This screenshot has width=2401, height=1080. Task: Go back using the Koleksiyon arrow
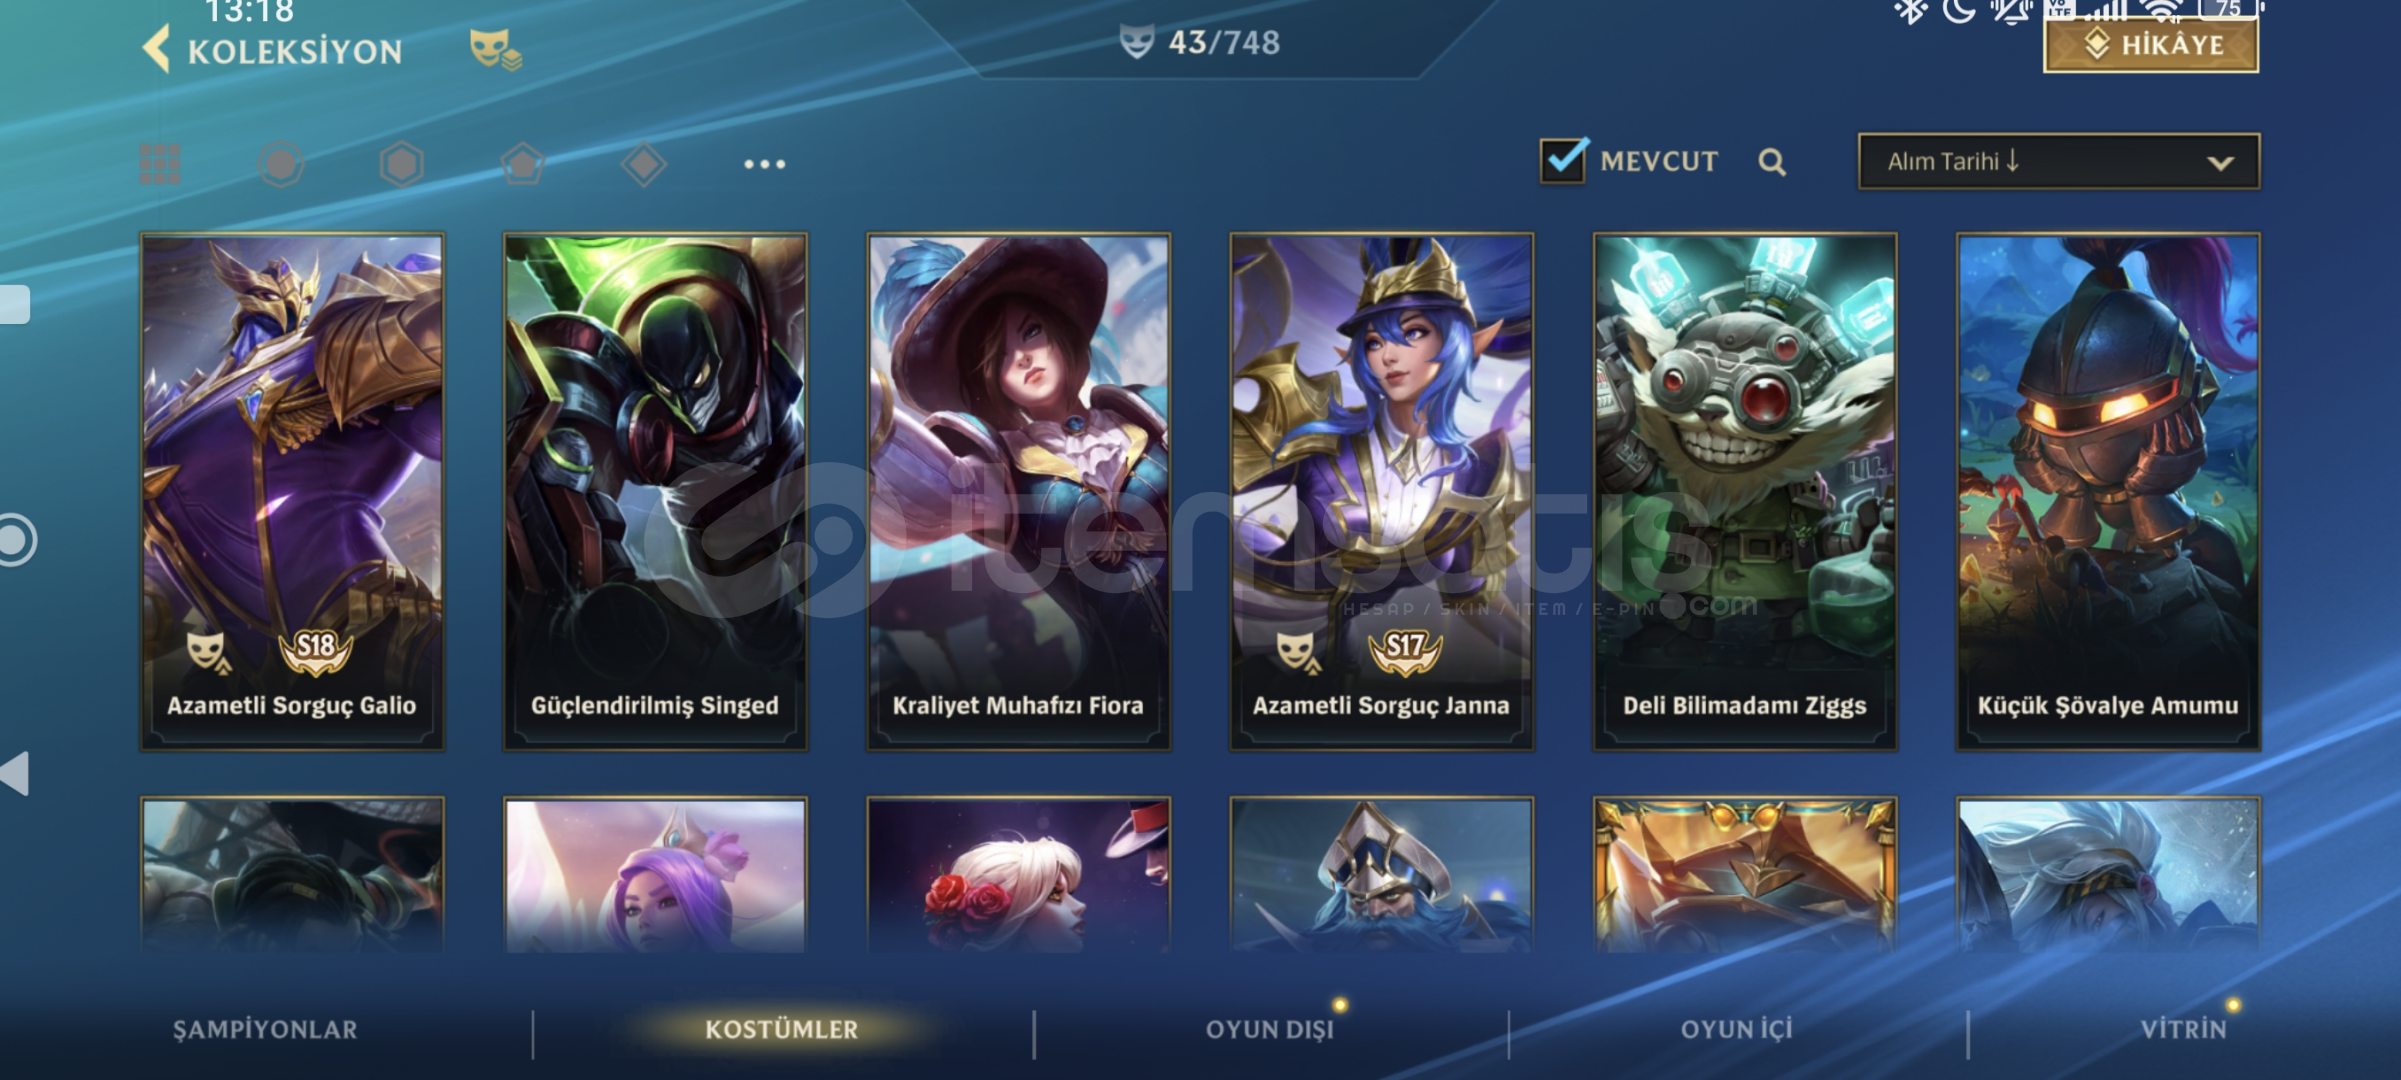[158, 50]
